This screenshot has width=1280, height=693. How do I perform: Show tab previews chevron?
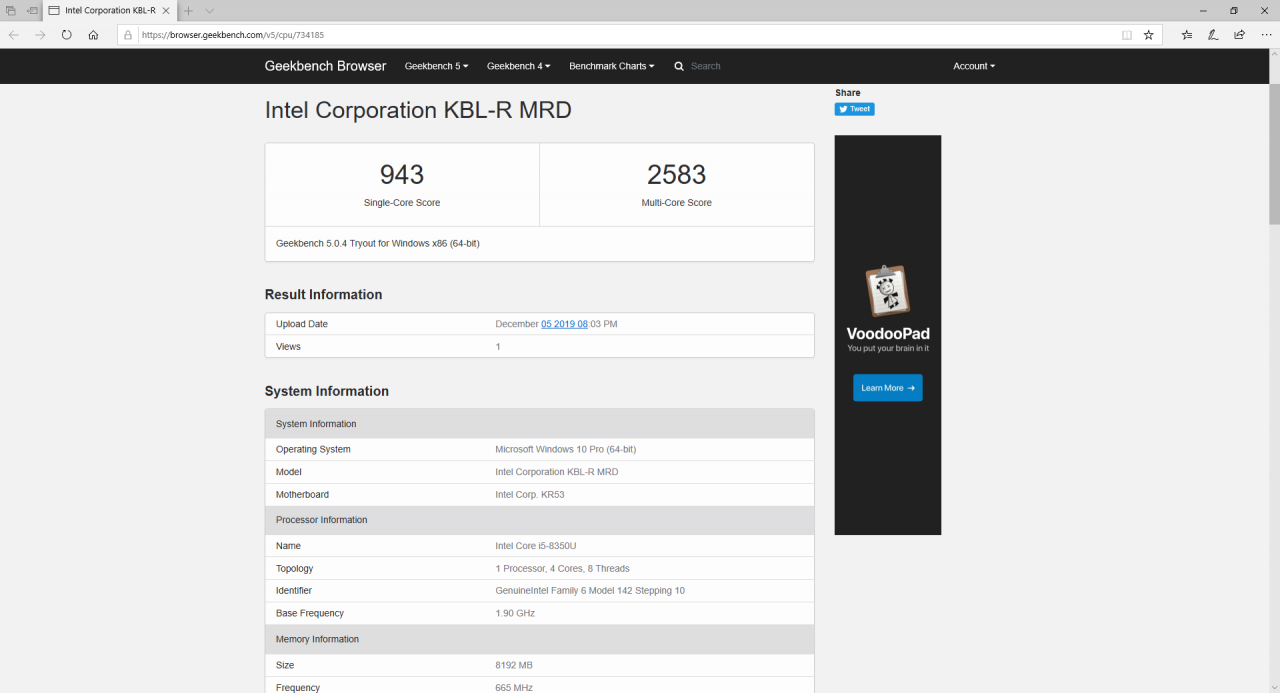point(209,10)
